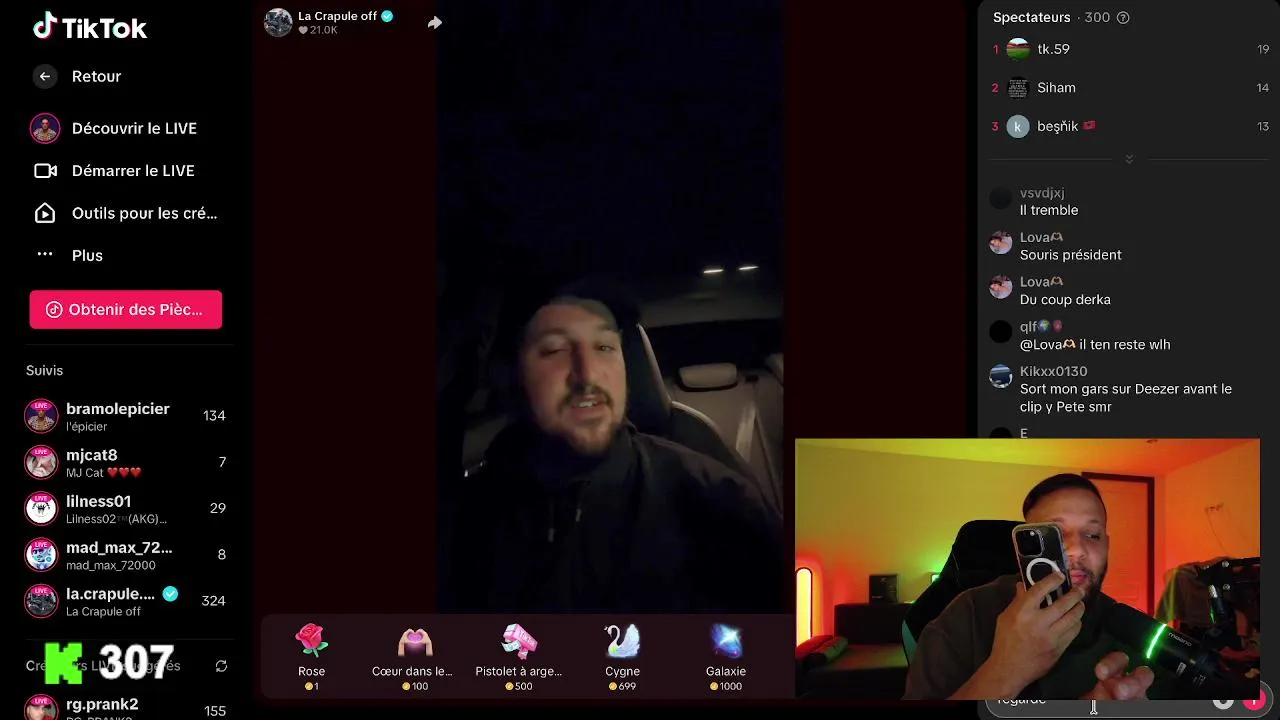1280x720 pixels.
Task: Click the Outils pour les créateurs icon
Action: coord(45,213)
